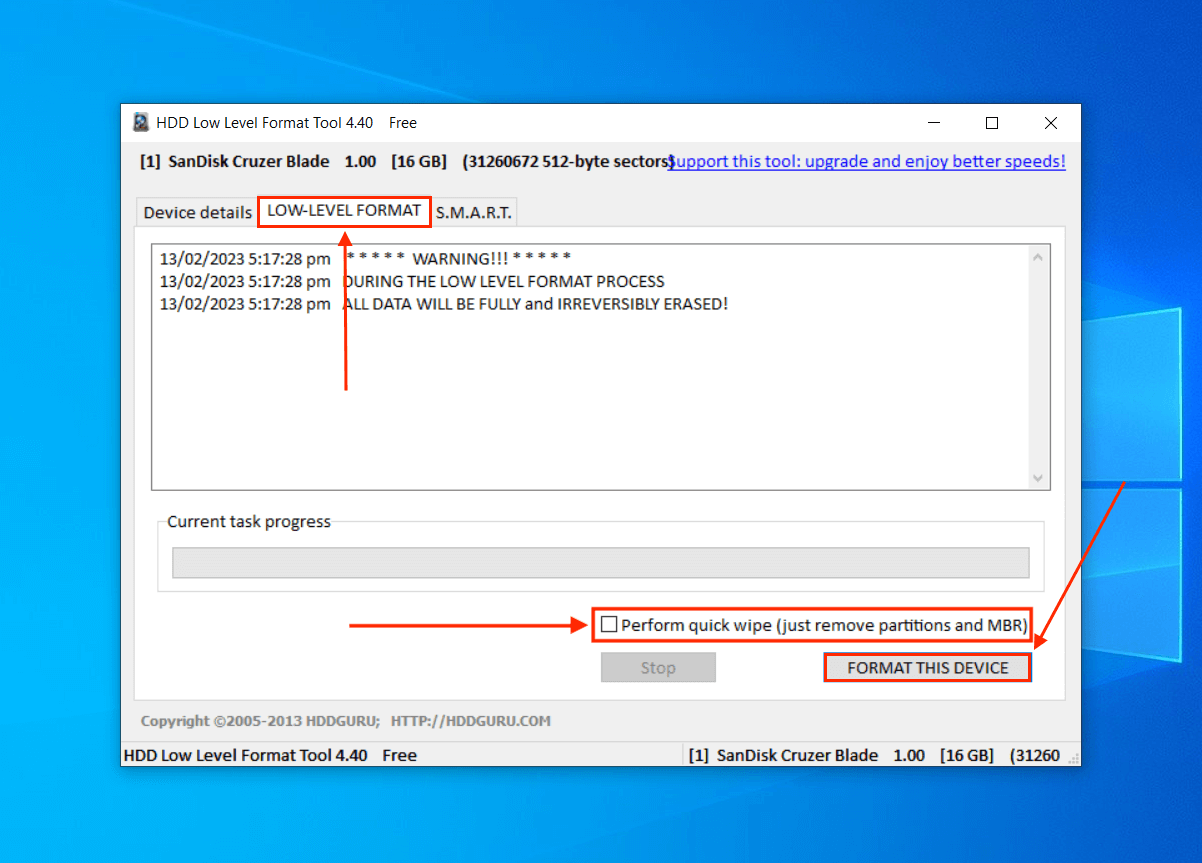Open the Support this tool upgrade link

click(867, 161)
